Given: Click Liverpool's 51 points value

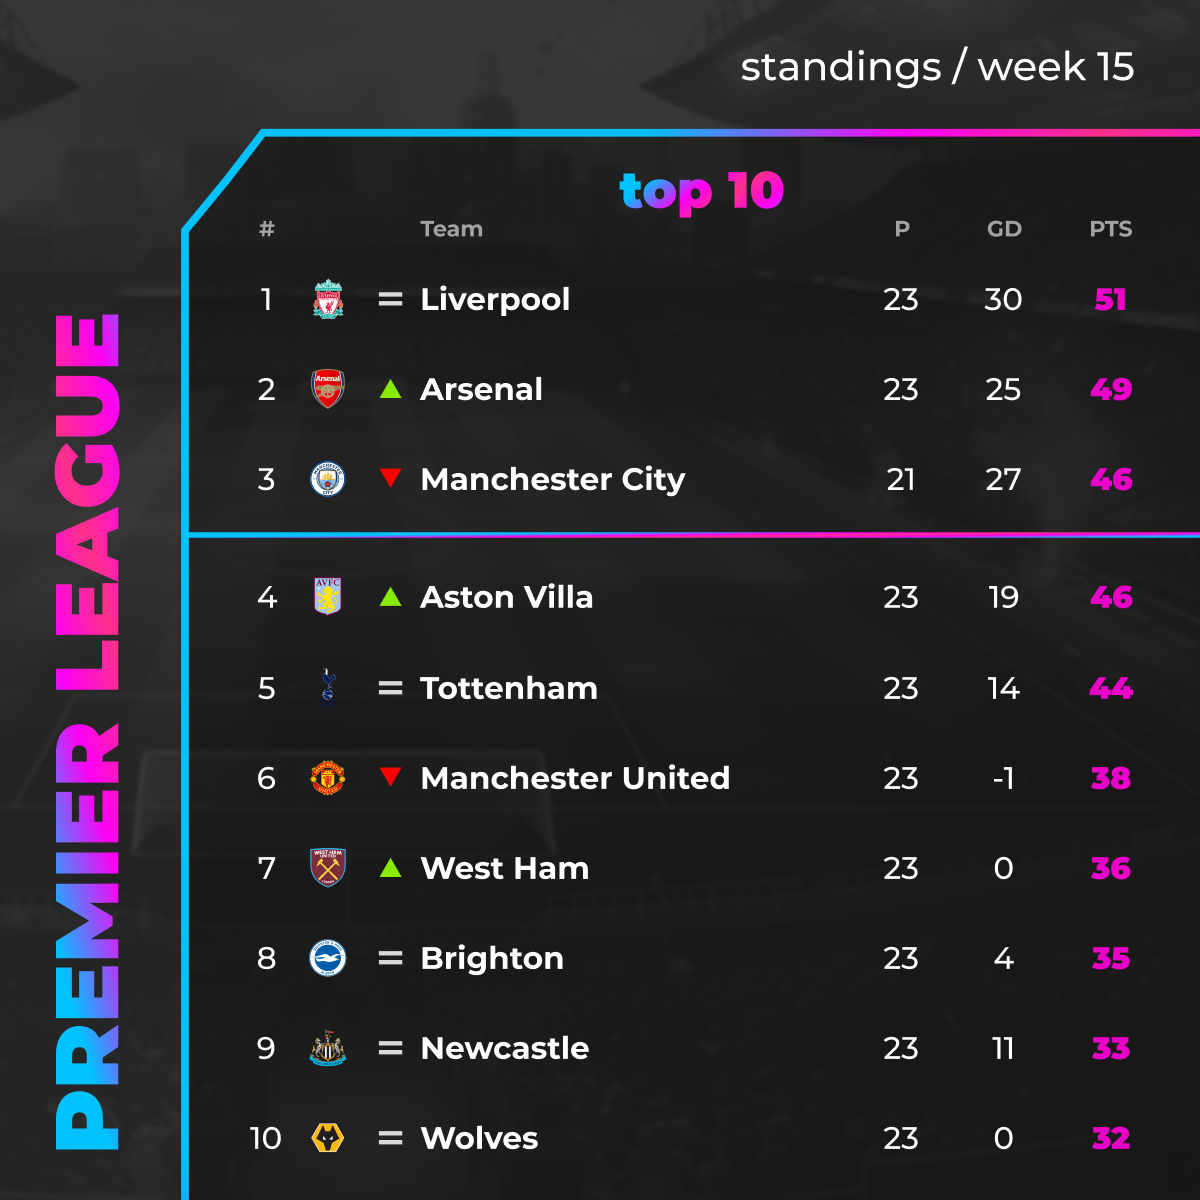Looking at the screenshot, I should (1111, 299).
